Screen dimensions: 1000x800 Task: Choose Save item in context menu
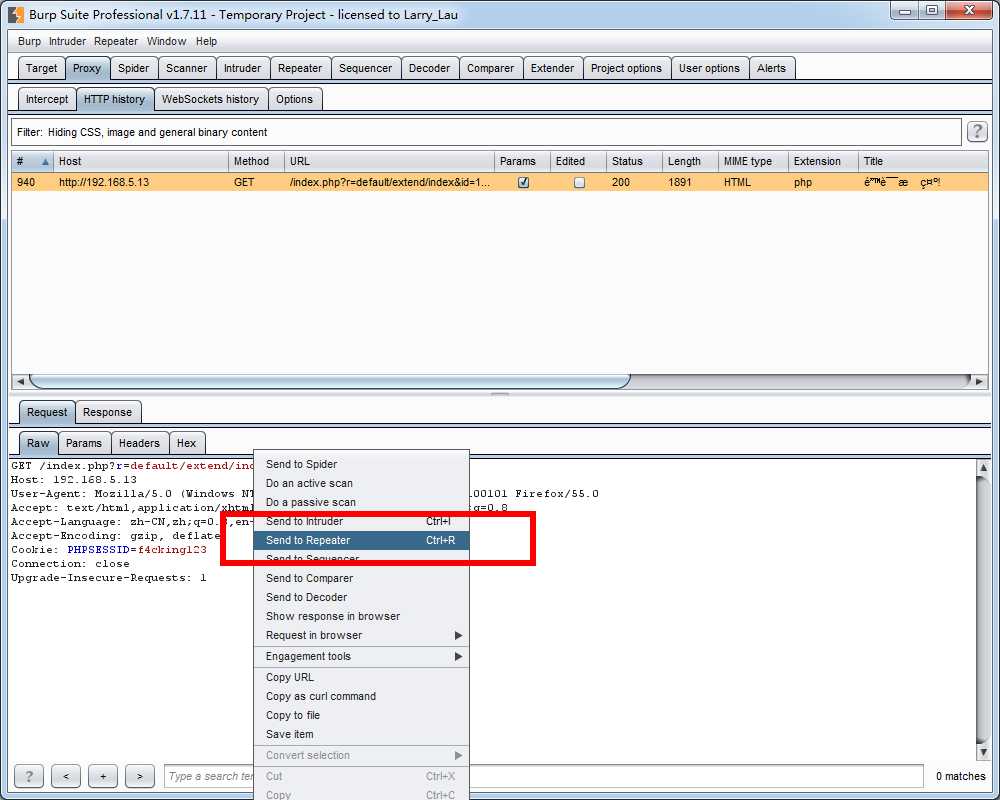[x=361, y=734]
